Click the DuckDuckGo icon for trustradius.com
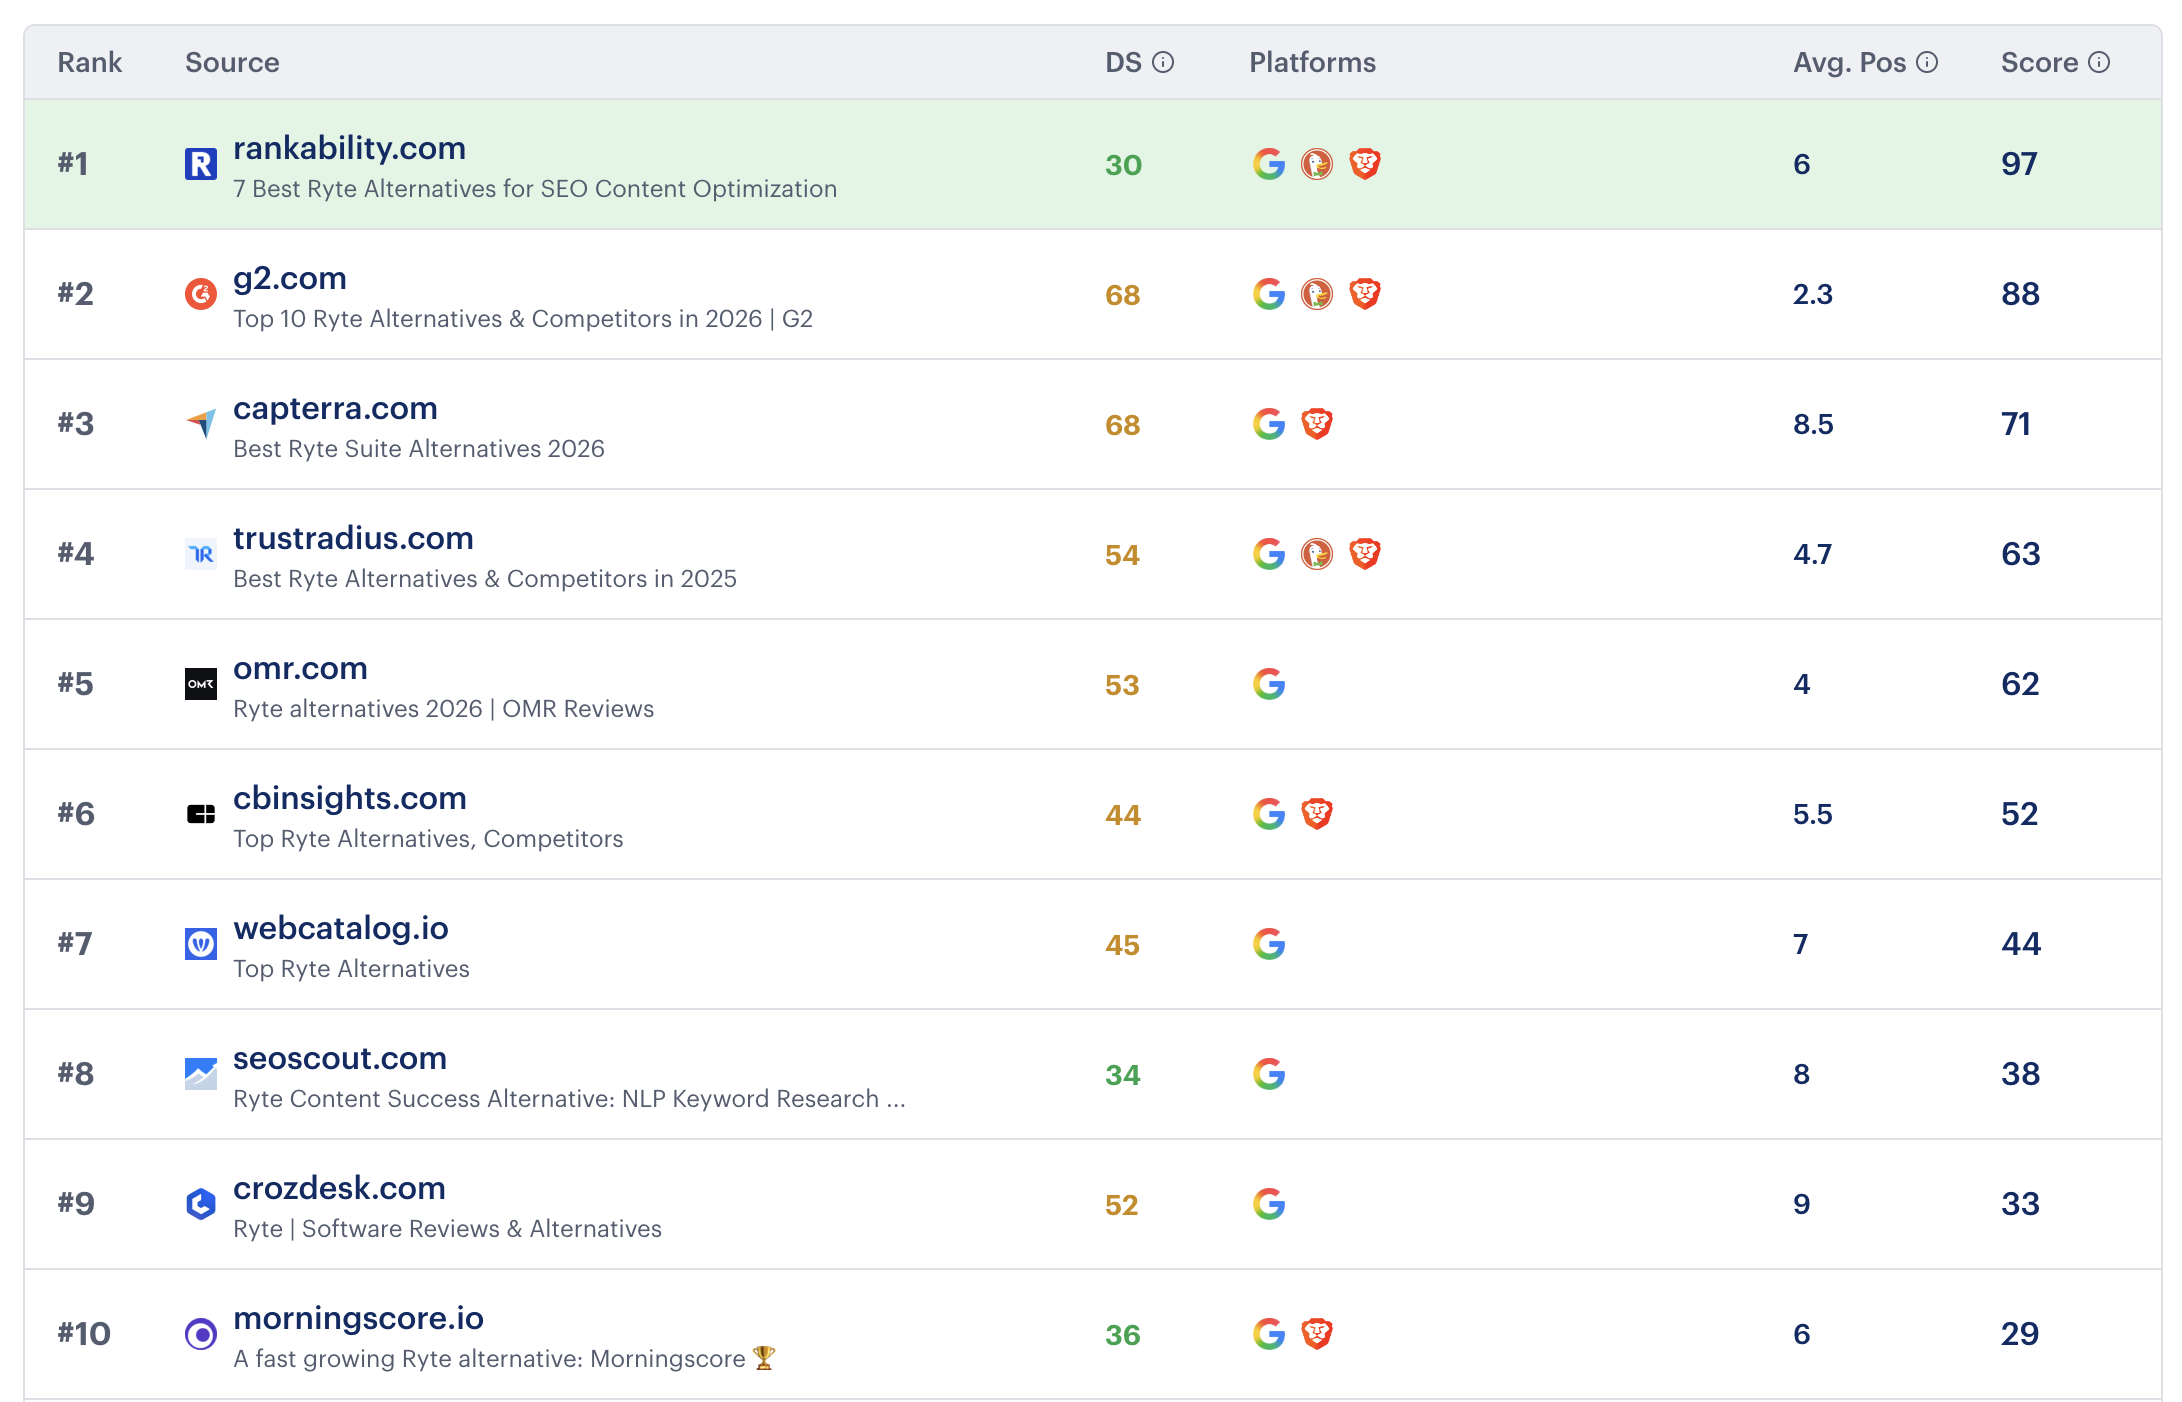Screen dimensions: 2182x1402 pyautogui.click(x=1316, y=553)
